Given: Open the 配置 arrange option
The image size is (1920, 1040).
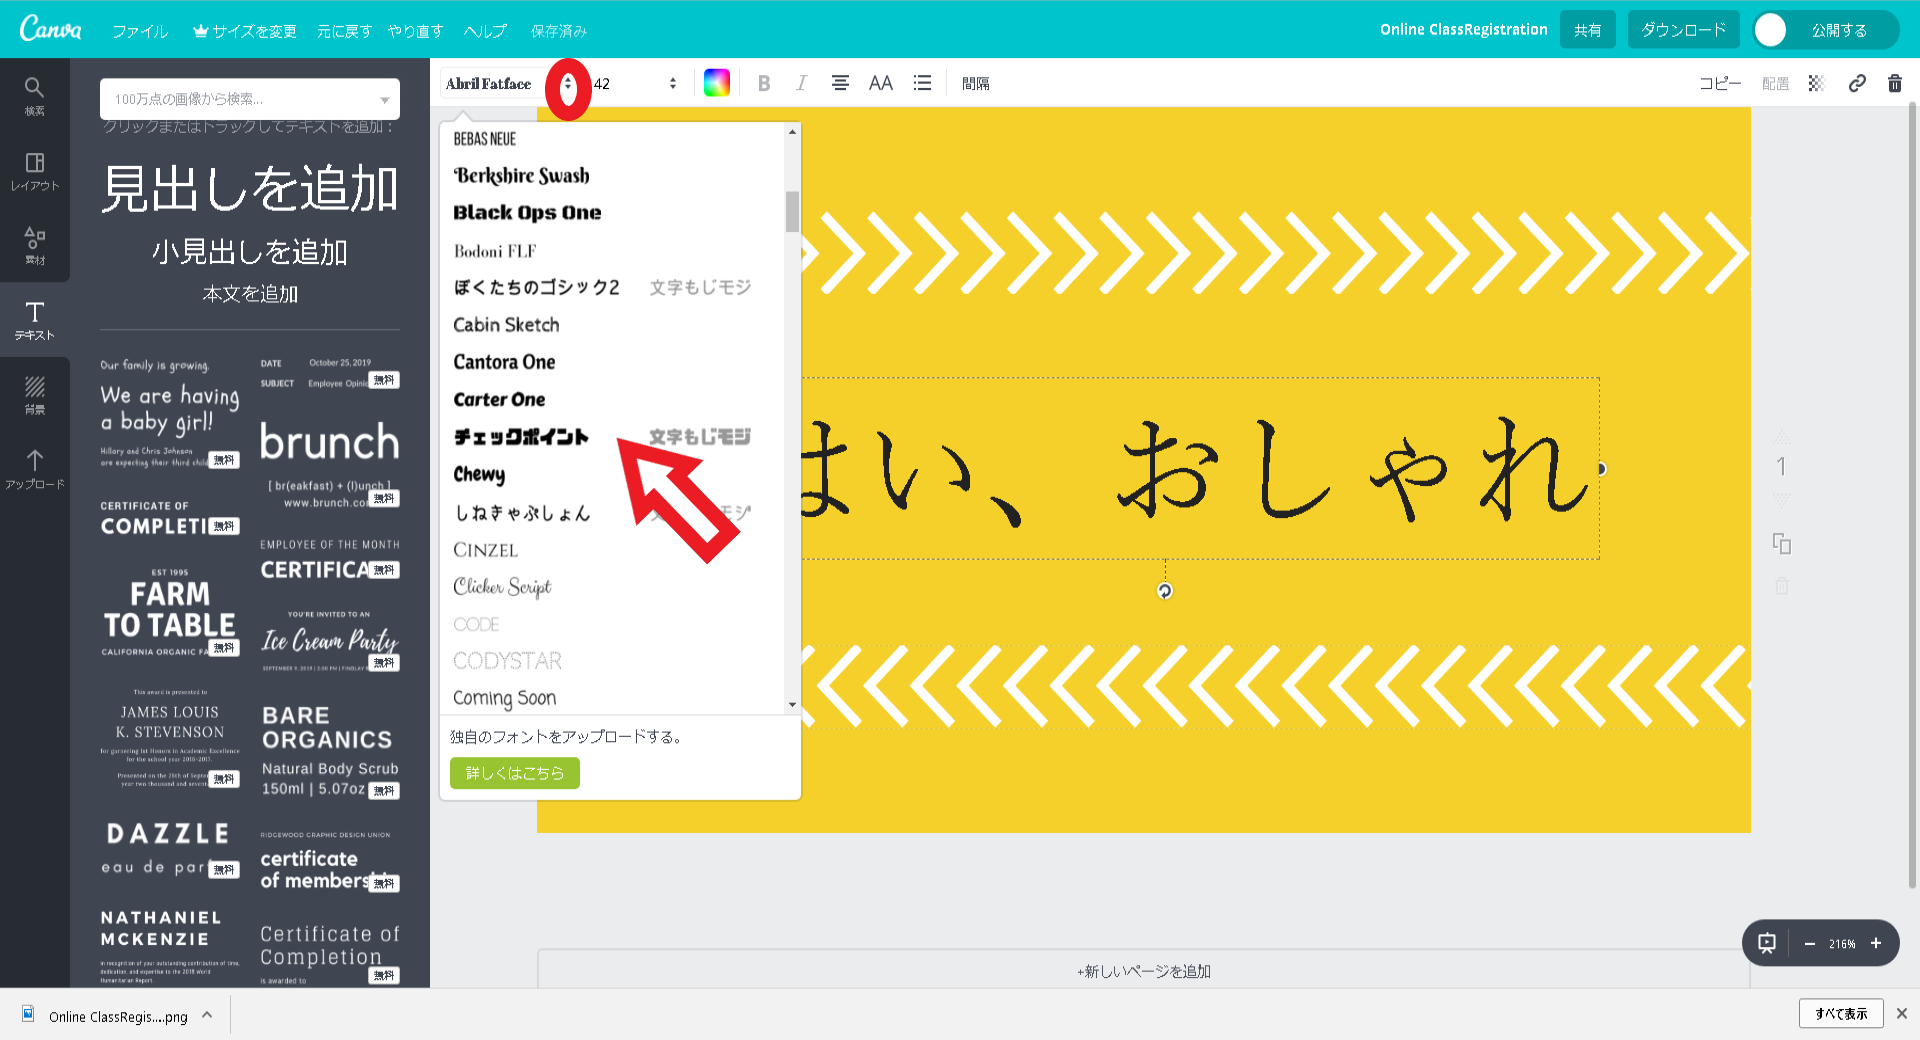Looking at the screenshot, I should pyautogui.click(x=1775, y=84).
